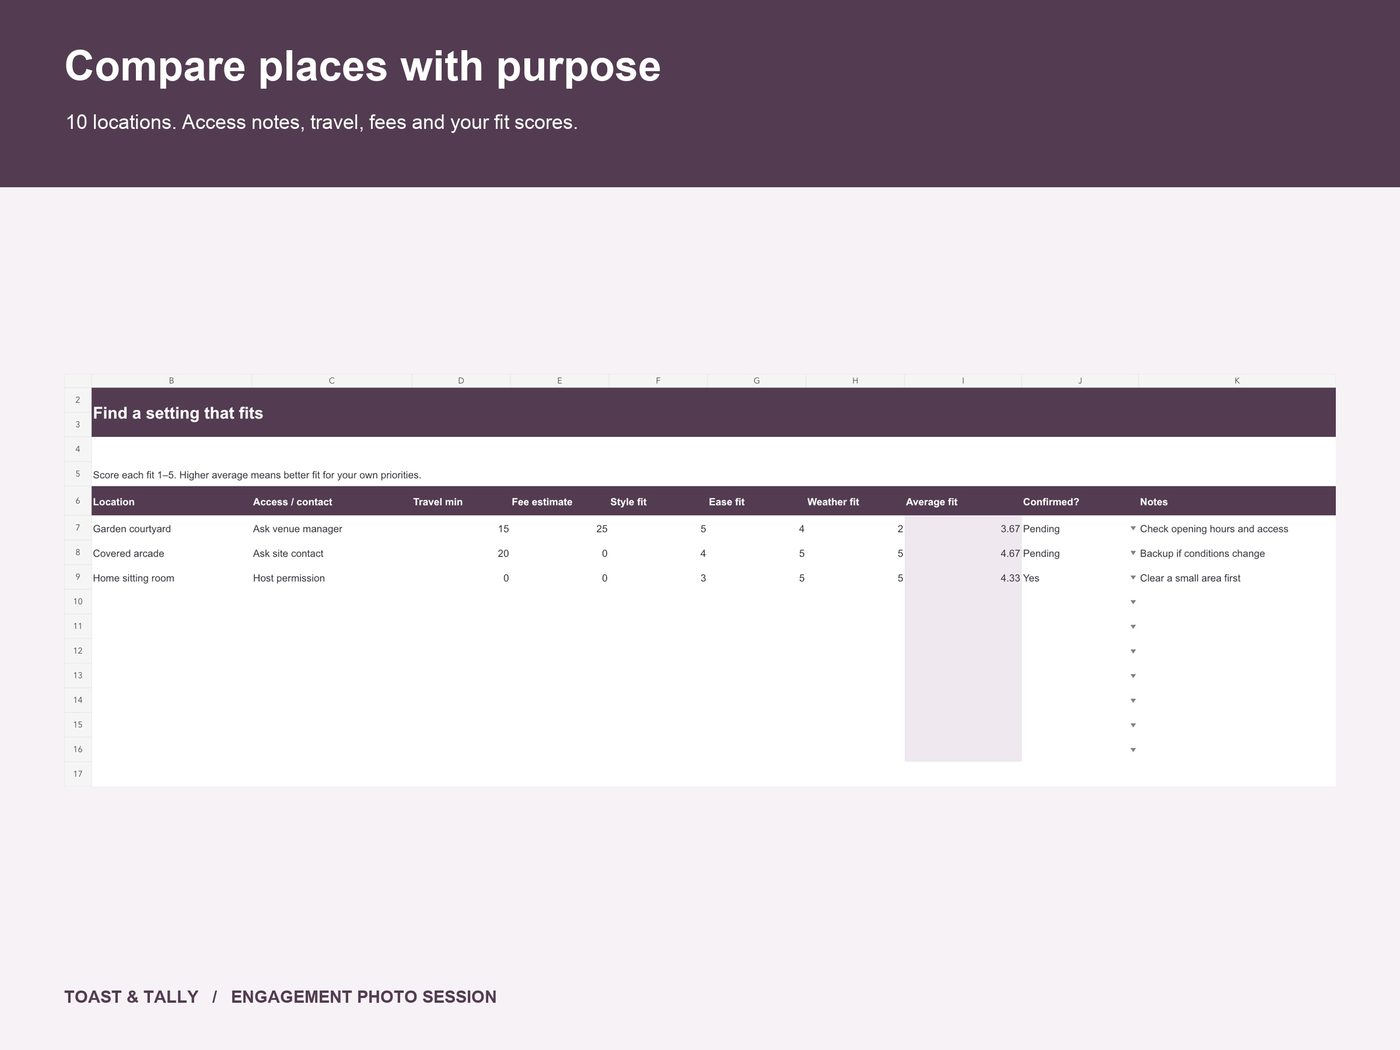The width and height of the screenshot is (1400, 1050).
Task: Select the "Host permission" cell
Action: (331, 578)
